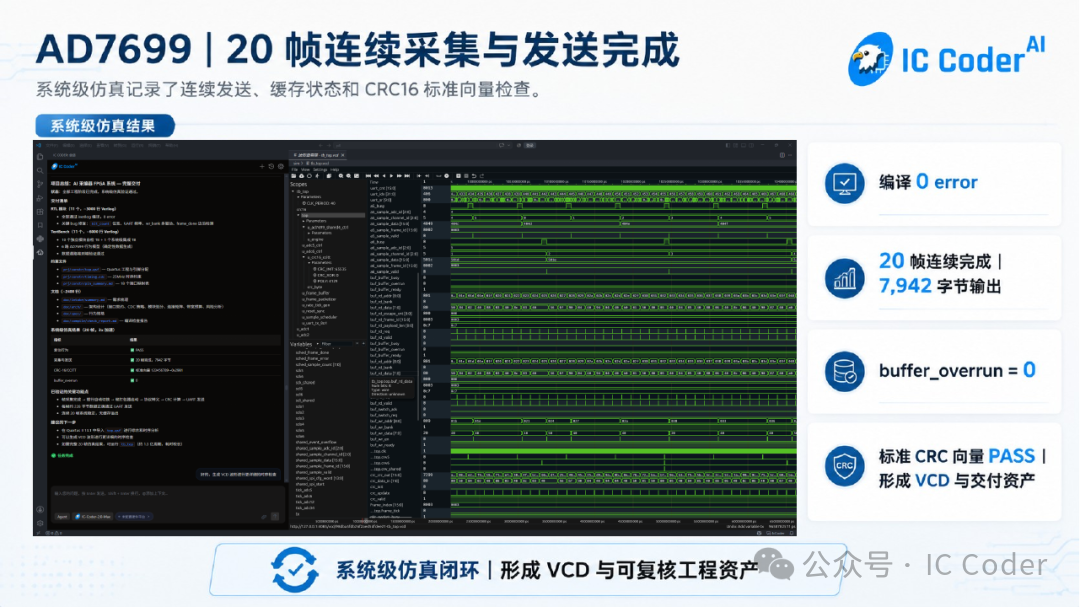Collapse the u_crc16_ccitt scope

[x=304, y=257]
